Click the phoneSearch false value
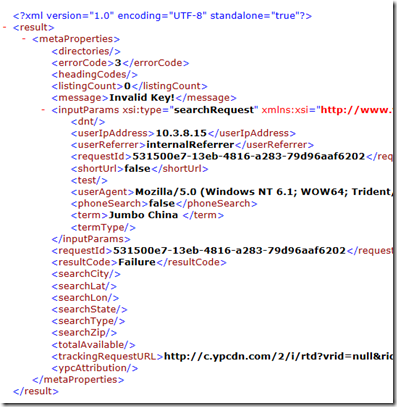397x407 pixels. [162, 203]
